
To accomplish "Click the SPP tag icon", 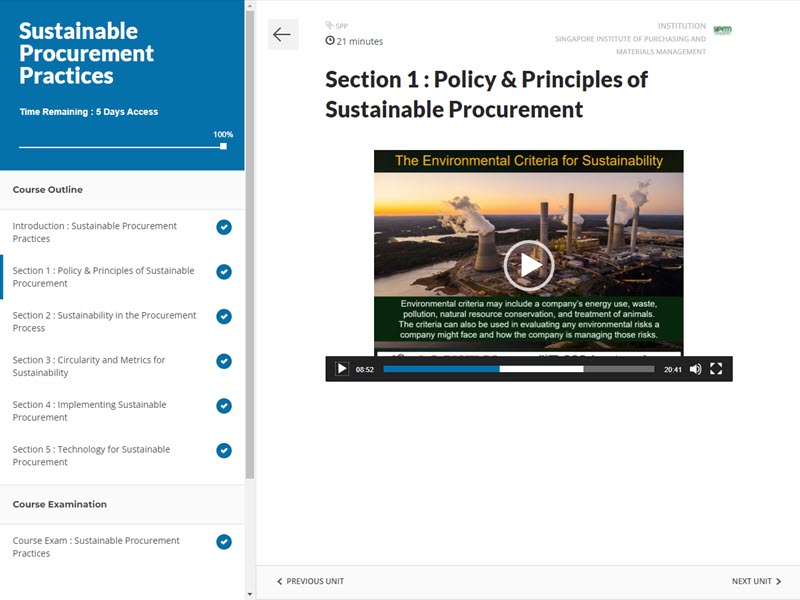I will point(330,26).
